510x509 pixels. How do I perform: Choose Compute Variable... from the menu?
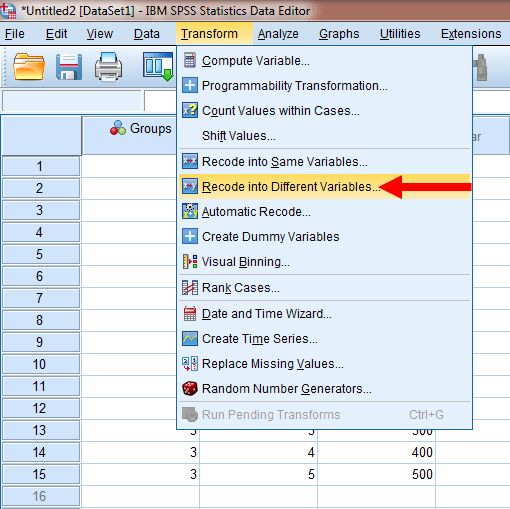coord(324,60)
